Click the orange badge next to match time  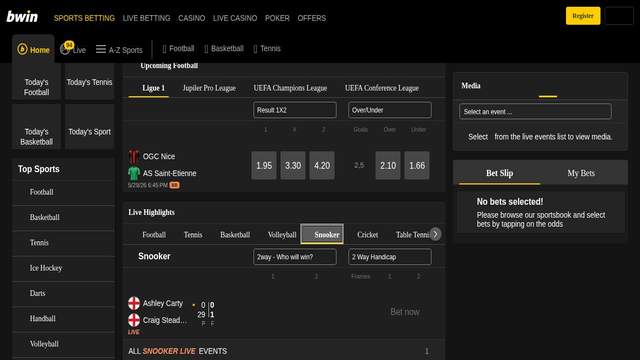pyautogui.click(x=174, y=185)
